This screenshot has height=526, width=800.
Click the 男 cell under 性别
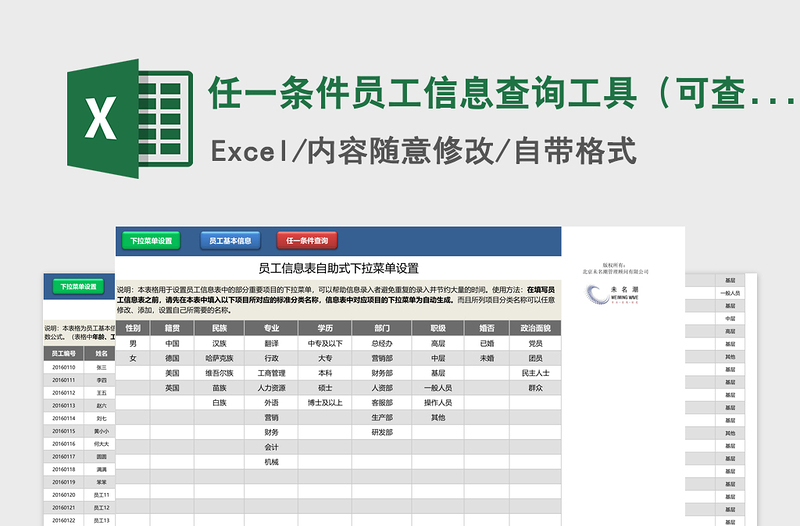pos(133,343)
